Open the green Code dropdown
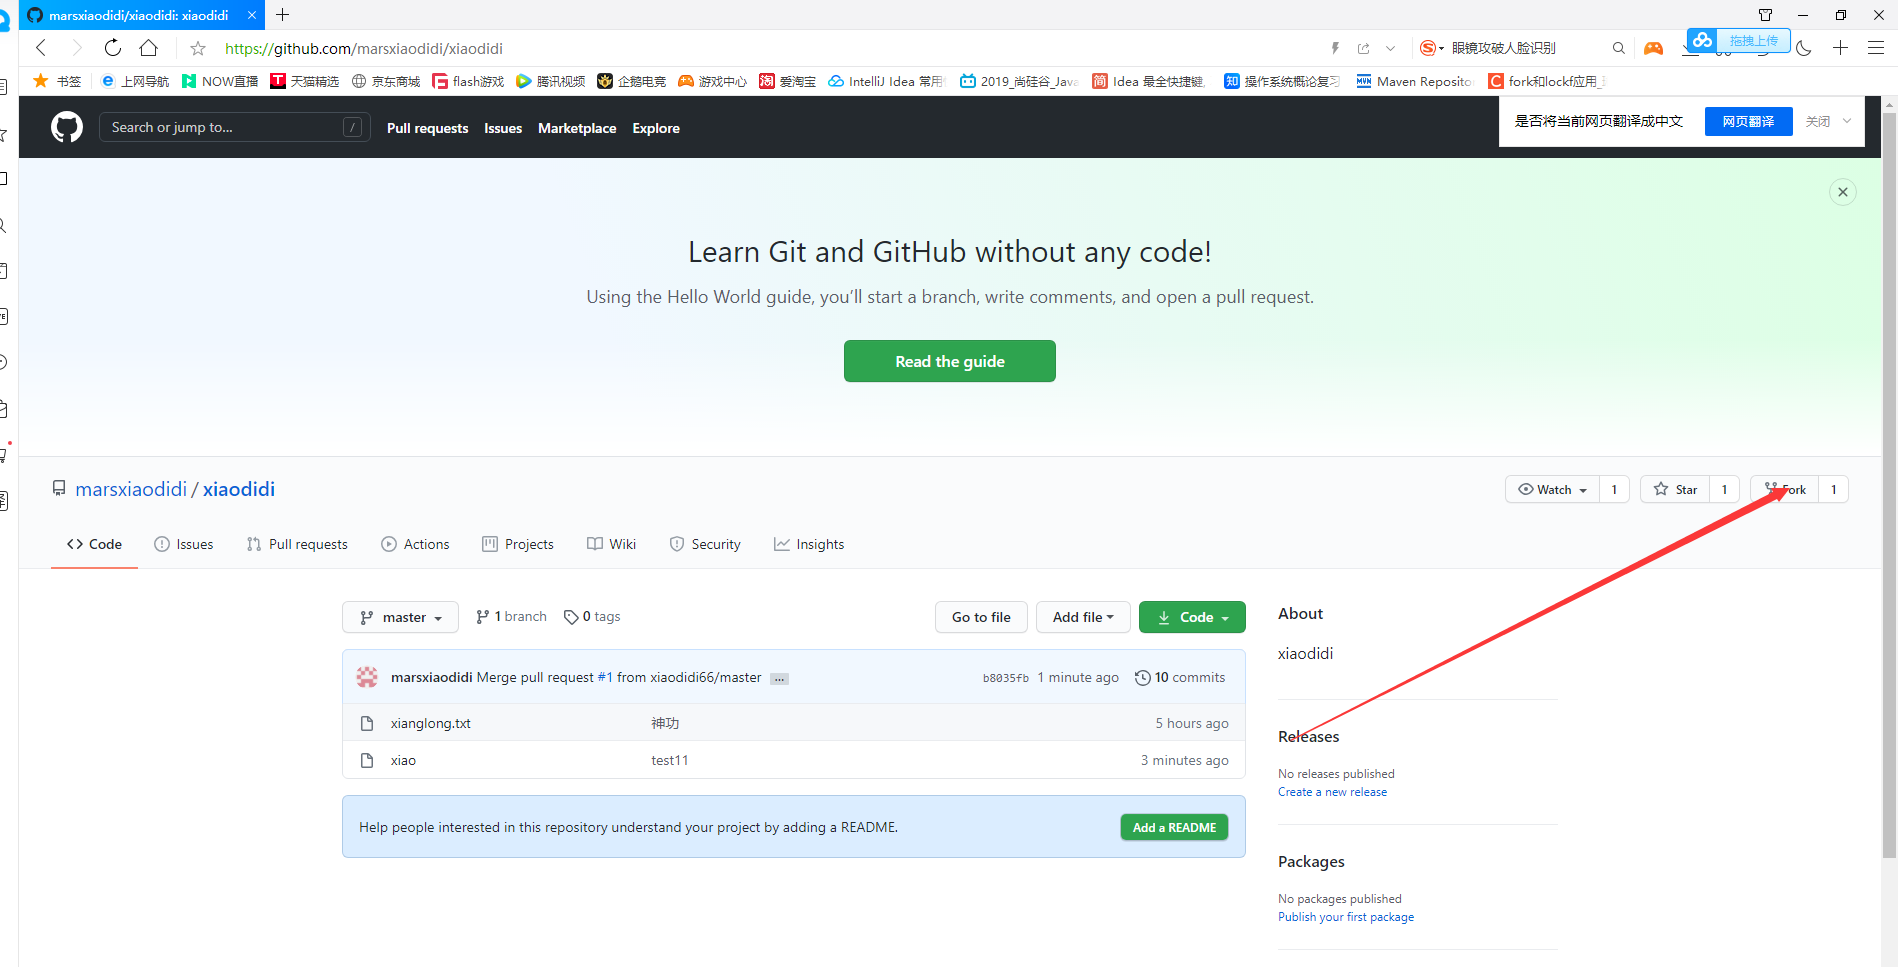 point(1192,617)
